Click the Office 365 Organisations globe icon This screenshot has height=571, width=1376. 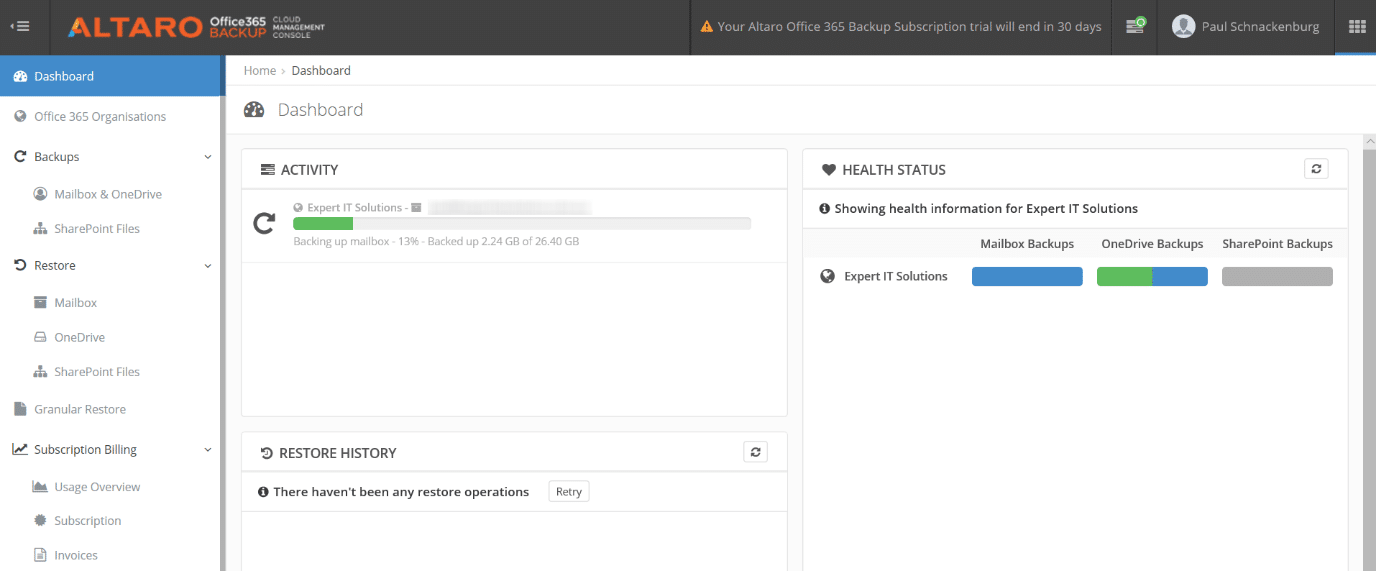point(20,116)
